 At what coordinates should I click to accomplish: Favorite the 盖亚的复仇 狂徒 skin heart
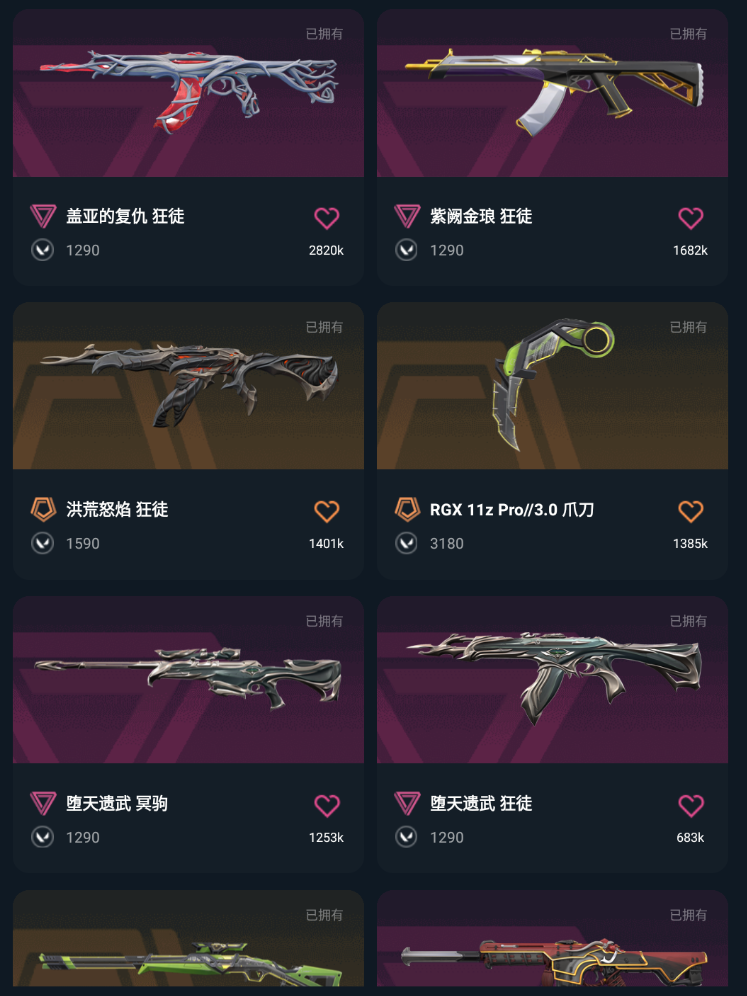[x=326, y=218]
